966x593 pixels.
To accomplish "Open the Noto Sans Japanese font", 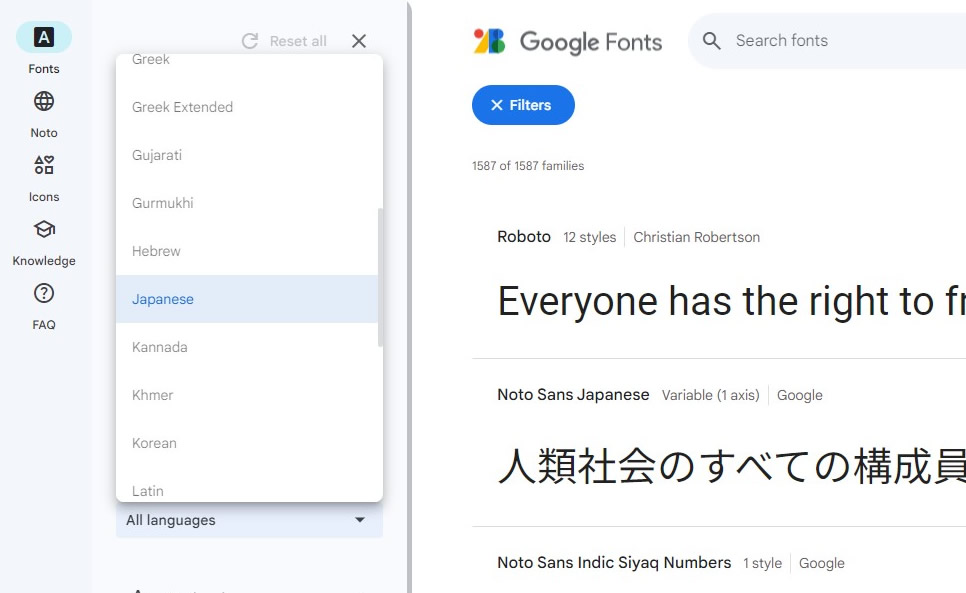I will (573, 395).
